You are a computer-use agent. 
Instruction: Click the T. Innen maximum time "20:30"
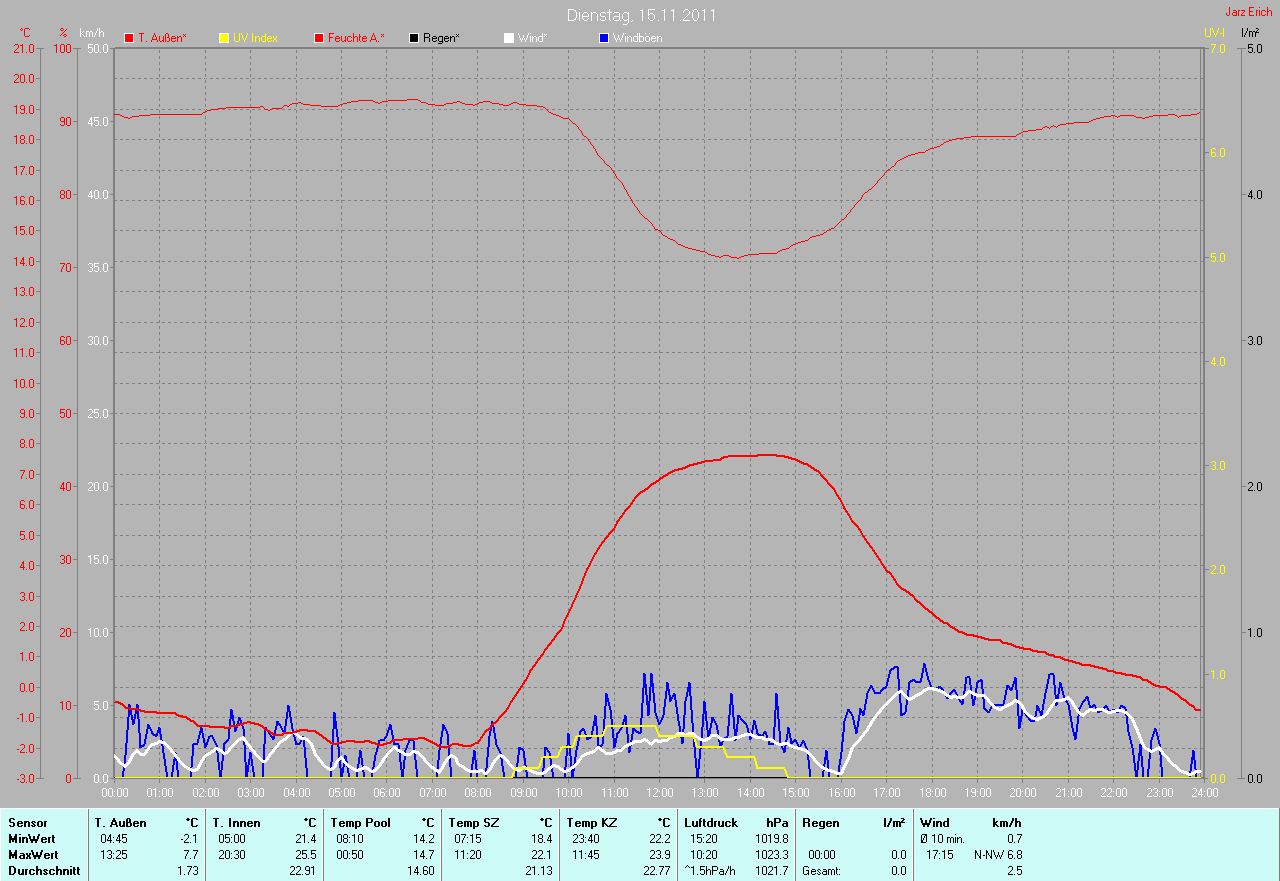pos(232,855)
